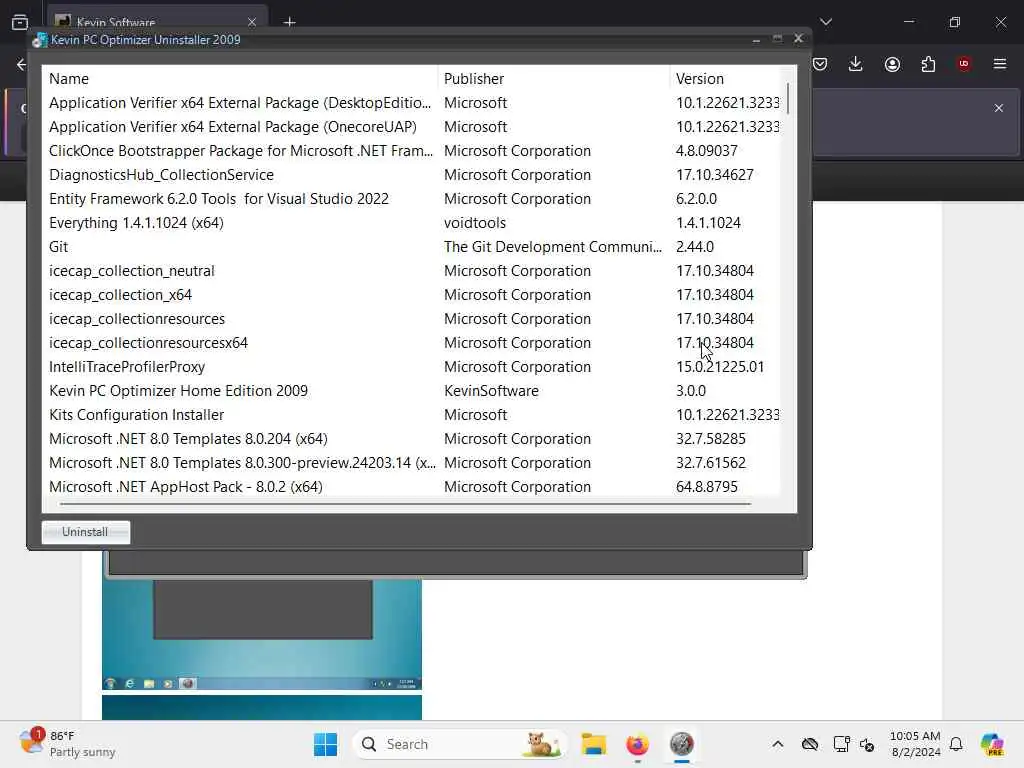Show hidden system tray icons
1024x768 pixels.
click(x=777, y=744)
